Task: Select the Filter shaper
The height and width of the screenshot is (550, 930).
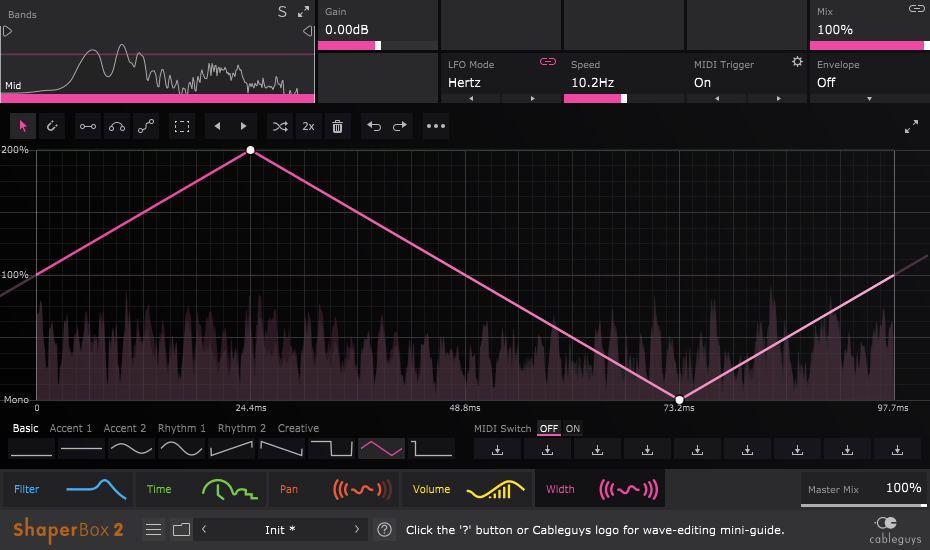Action: coord(68,489)
